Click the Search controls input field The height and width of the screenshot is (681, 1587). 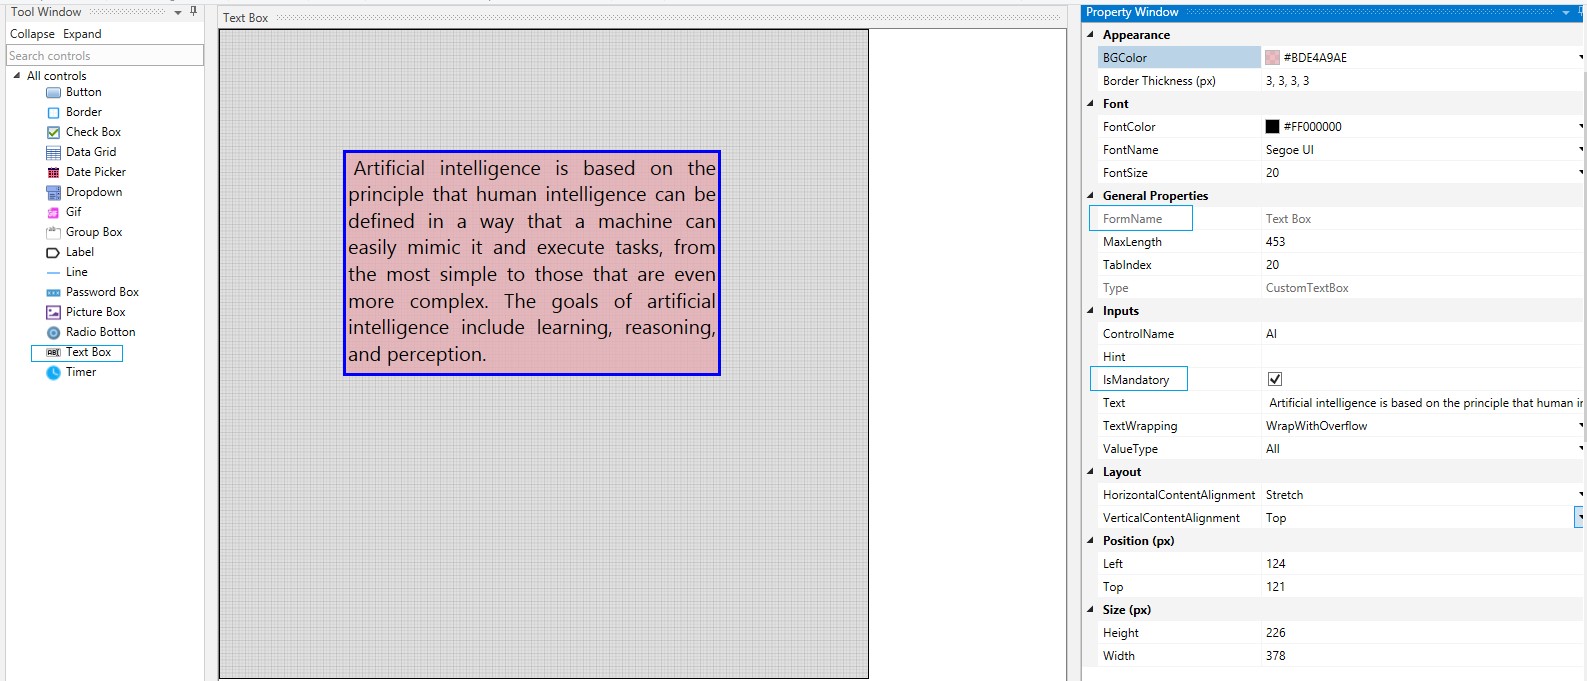click(104, 56)
